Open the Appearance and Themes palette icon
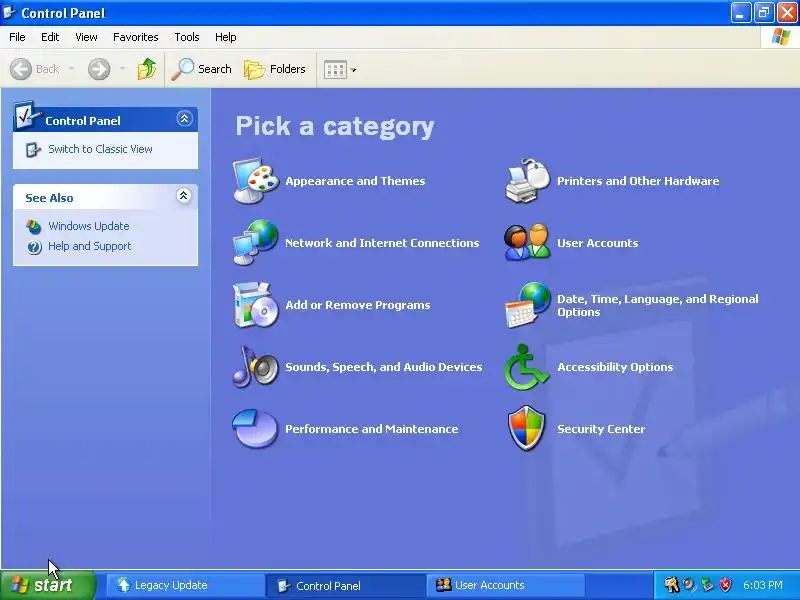The width and height of the screenshot is (800, 600). click(x=256, y=181)
